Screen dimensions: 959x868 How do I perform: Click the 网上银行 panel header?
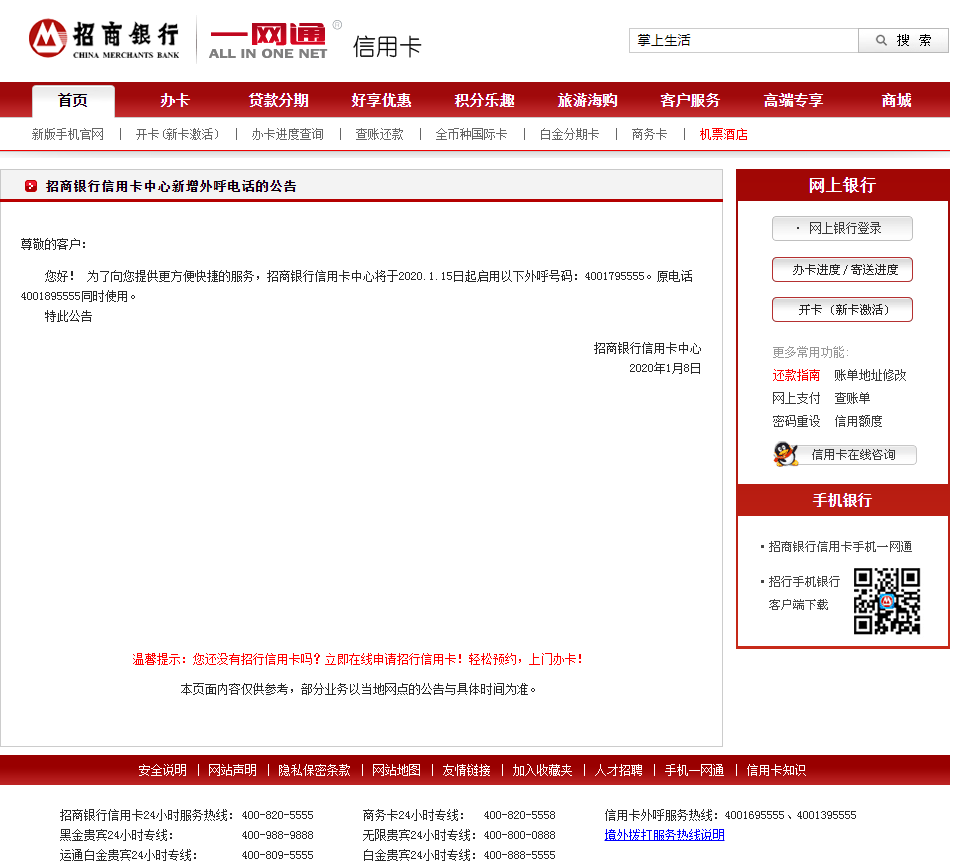842,185
